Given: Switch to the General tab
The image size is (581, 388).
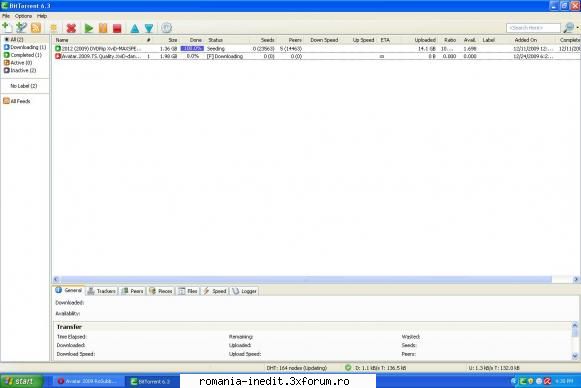Looking at the screenshot, I should coord(69,290).
